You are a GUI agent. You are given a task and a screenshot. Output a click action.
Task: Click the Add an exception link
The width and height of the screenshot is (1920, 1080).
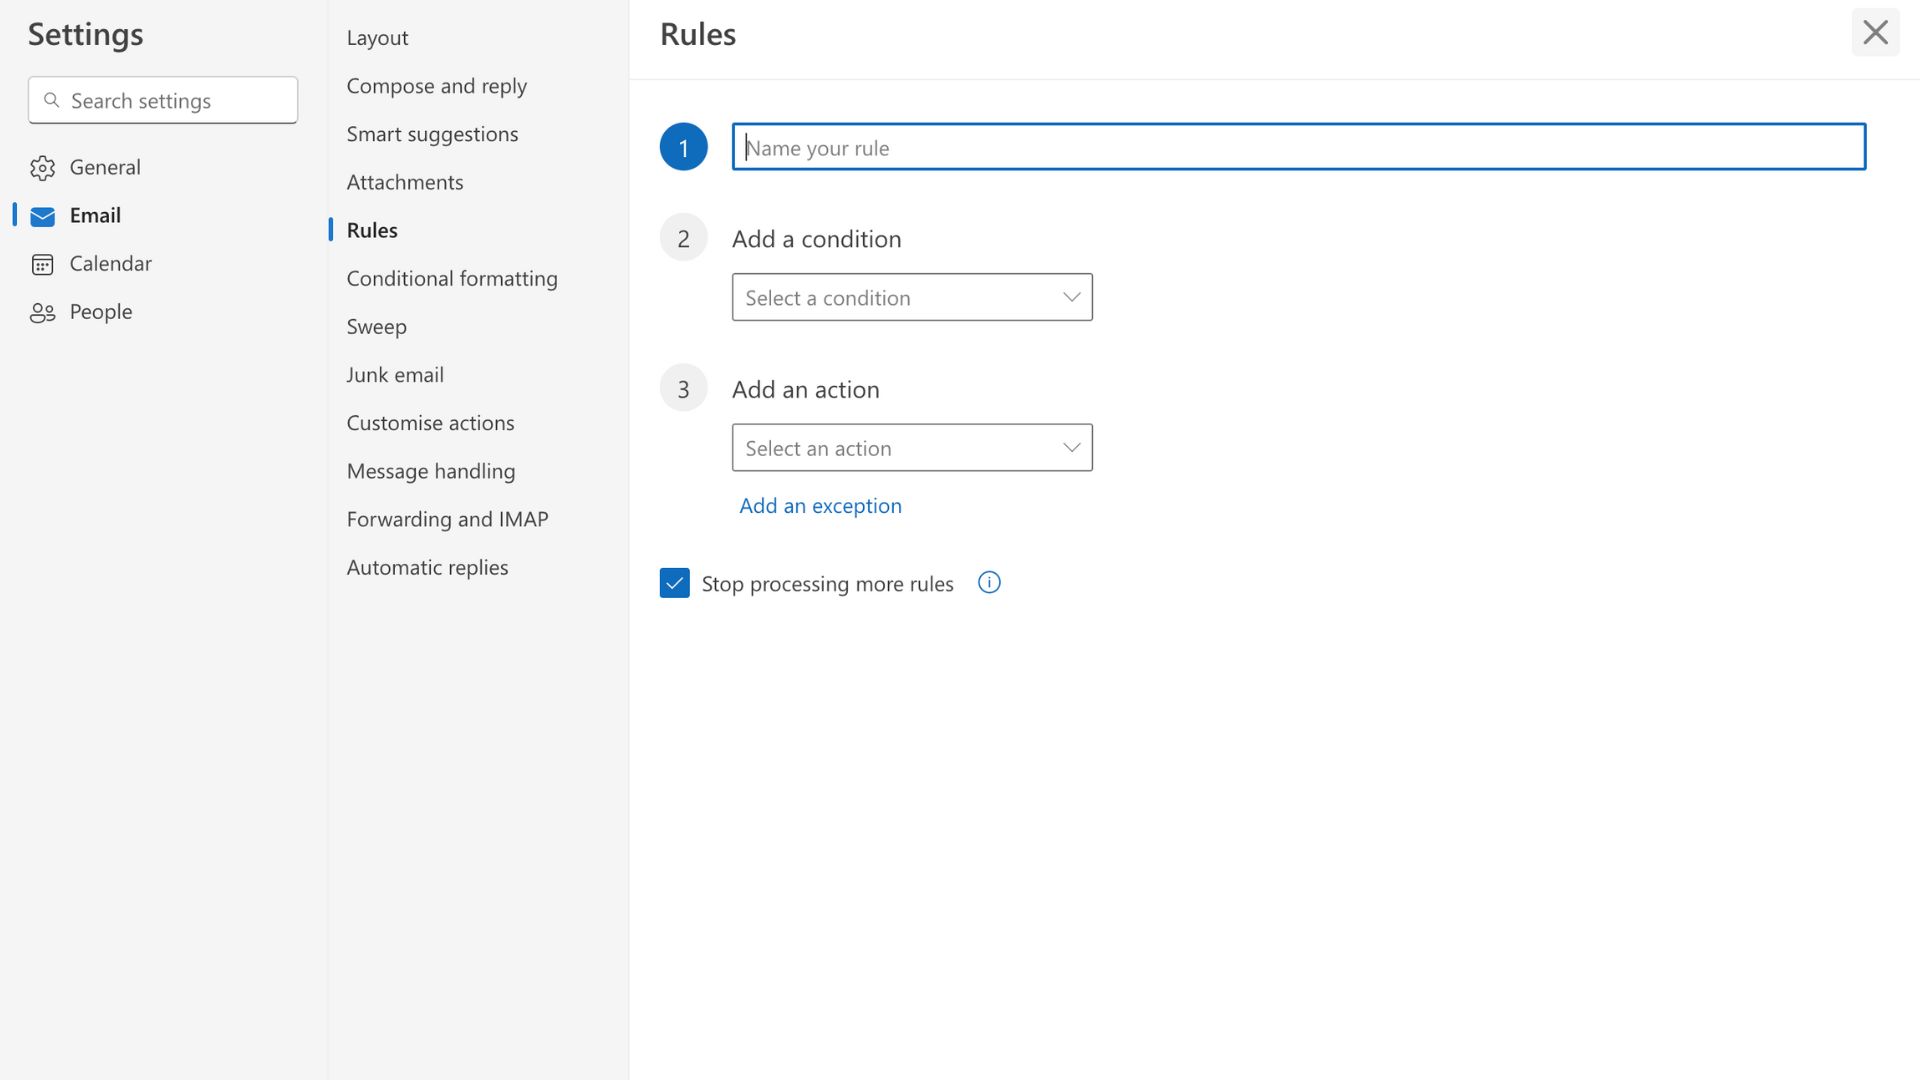820,504
